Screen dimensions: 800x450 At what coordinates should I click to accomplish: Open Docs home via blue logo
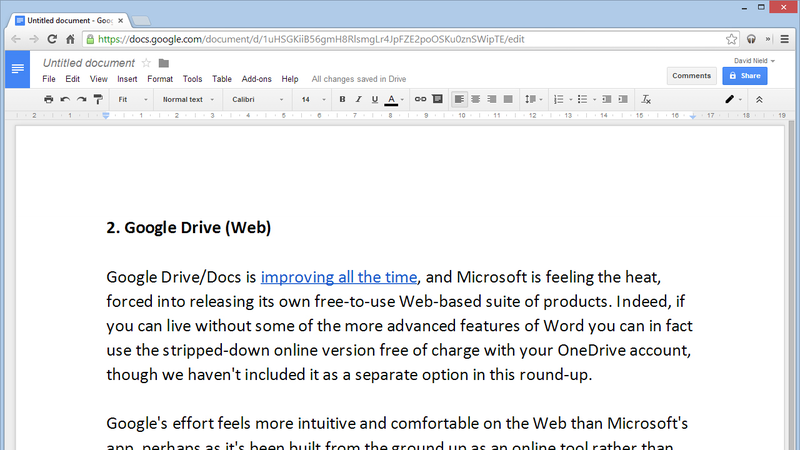pos(17,69)
